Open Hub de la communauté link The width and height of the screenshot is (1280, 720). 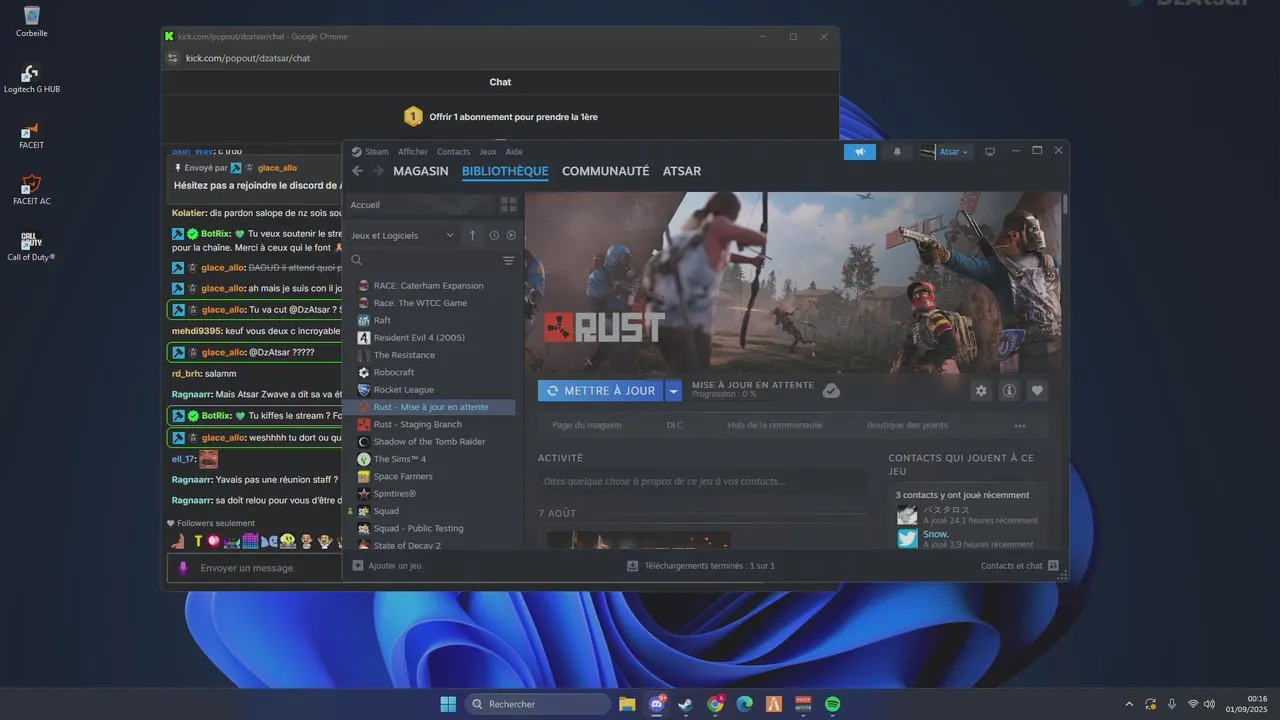(775, 425)
